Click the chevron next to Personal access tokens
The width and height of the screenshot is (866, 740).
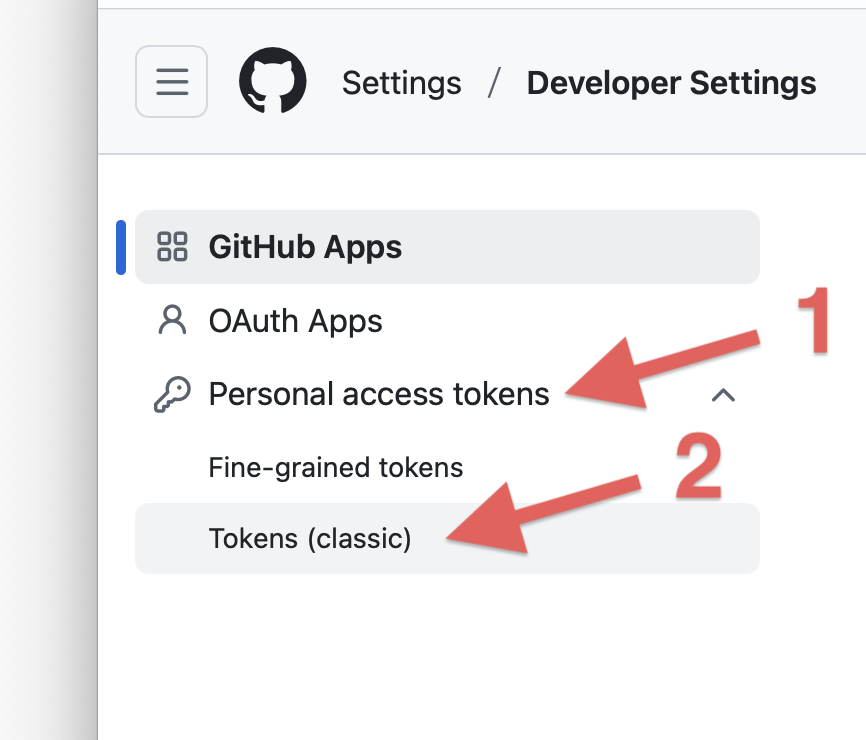pos(724,395)
